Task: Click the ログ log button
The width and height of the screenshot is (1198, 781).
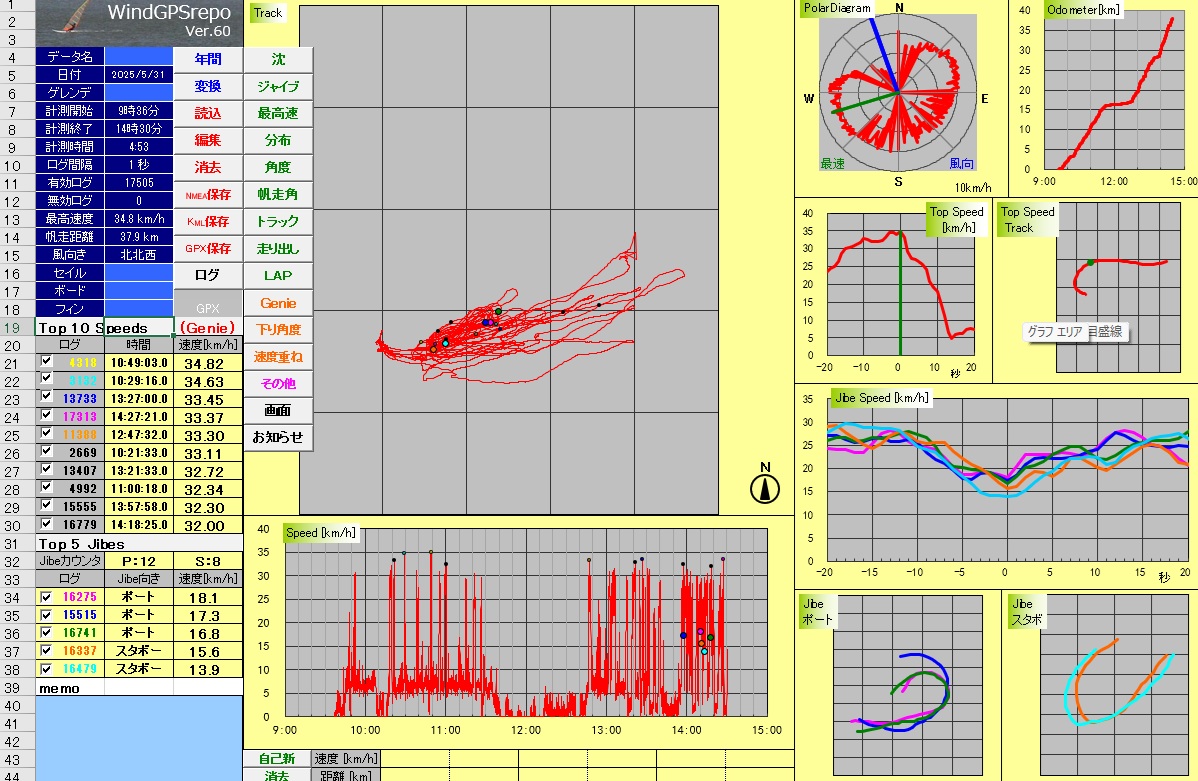Action: coord(208,276)
